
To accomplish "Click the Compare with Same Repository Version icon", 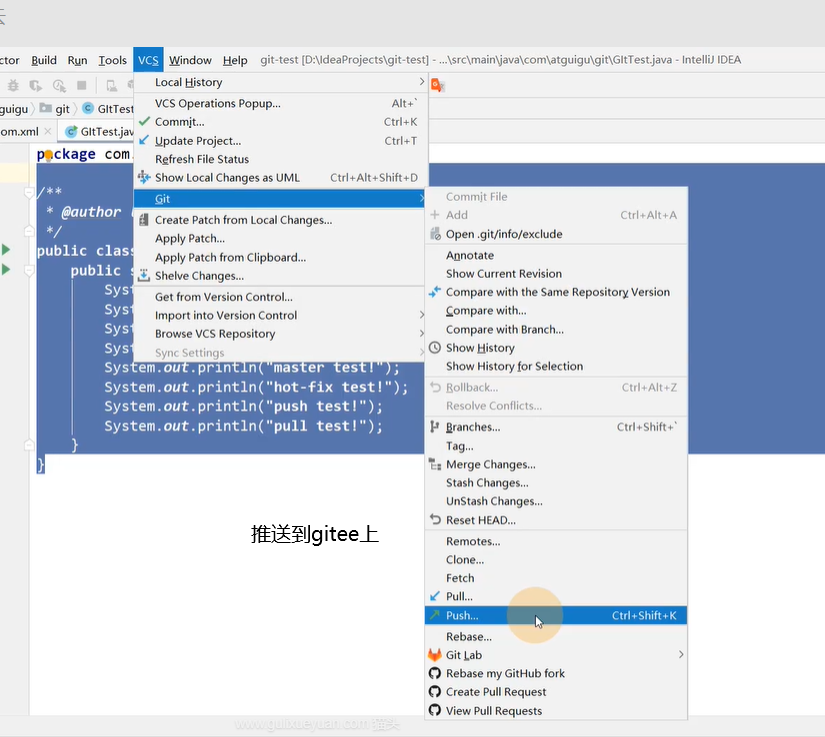I will pyautogui.click(x=435, y=291).
